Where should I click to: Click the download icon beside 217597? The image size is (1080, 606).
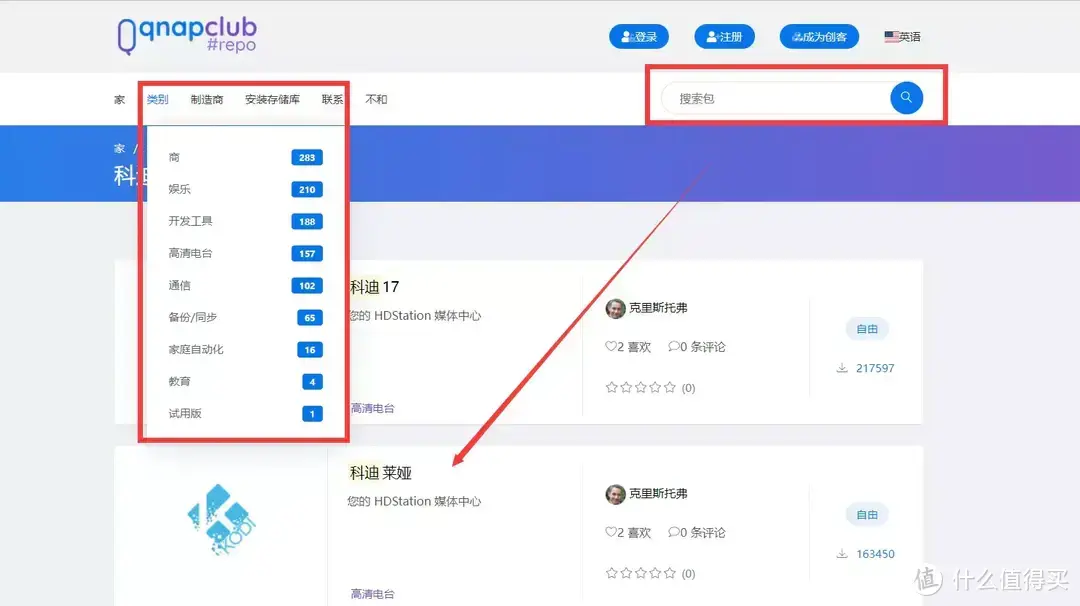(x=841, y=368)
